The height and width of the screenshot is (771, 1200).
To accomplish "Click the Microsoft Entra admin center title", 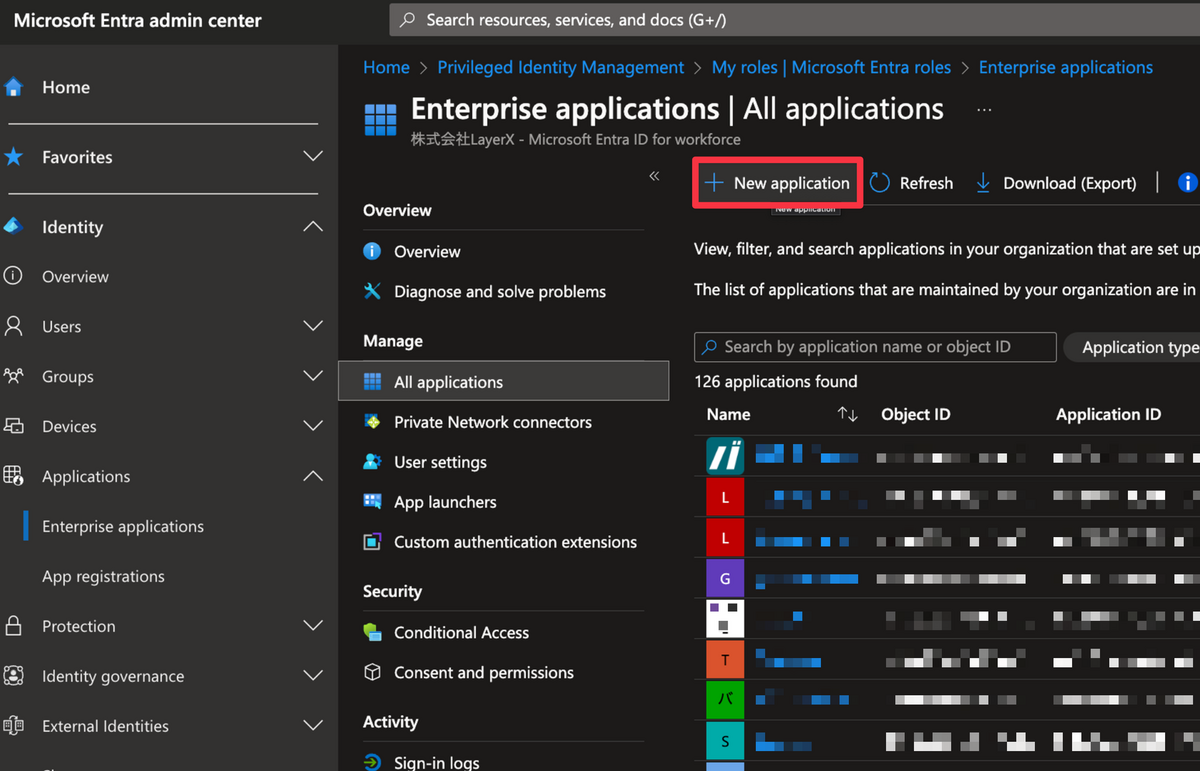I will point(138,20).
